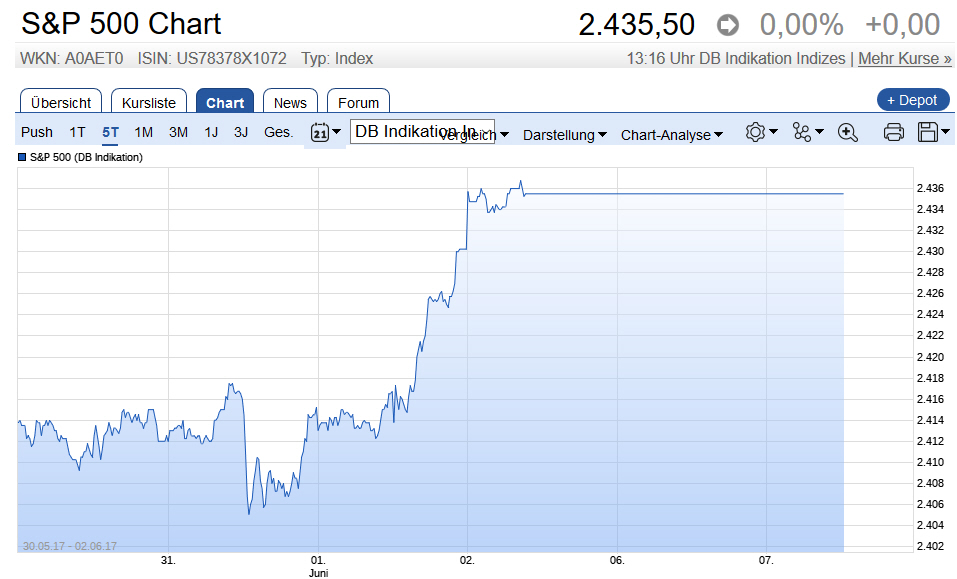Switch chart range to 1M
Viewport: 957px width, 579px height.
coord(144,132)
